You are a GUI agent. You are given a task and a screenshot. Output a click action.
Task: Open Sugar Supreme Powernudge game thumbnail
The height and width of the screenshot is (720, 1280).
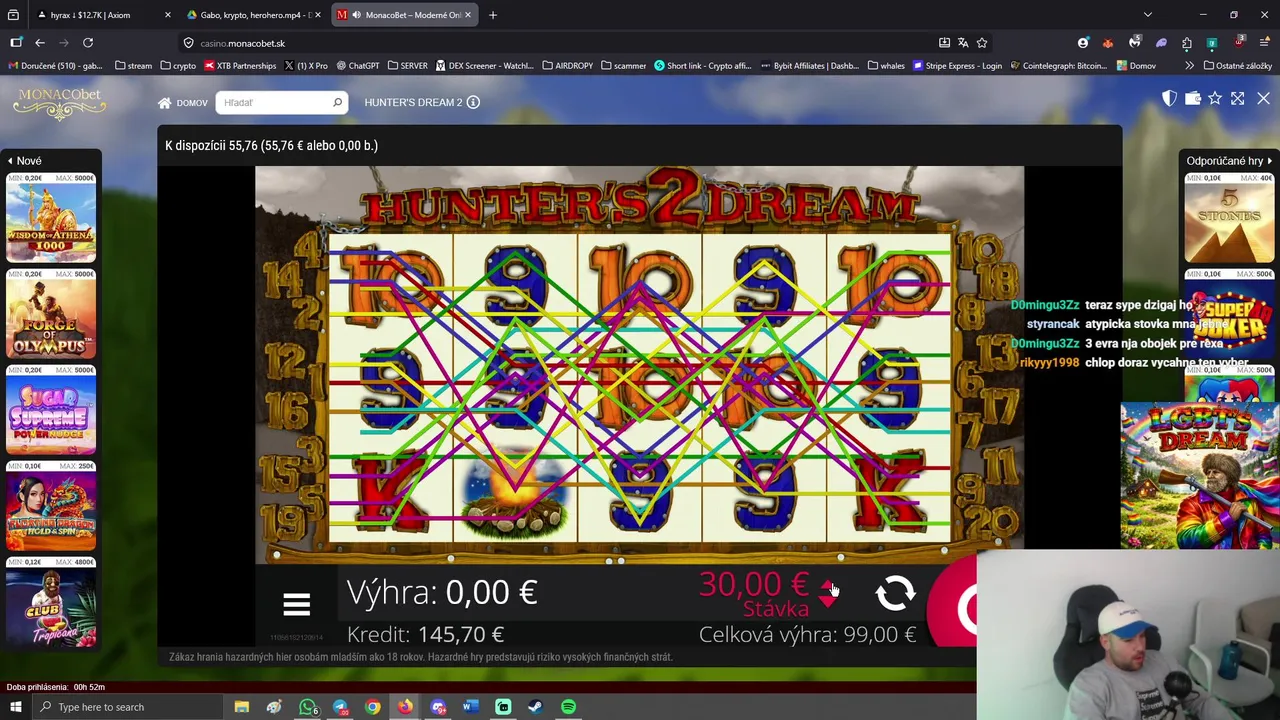pos(51,410)
